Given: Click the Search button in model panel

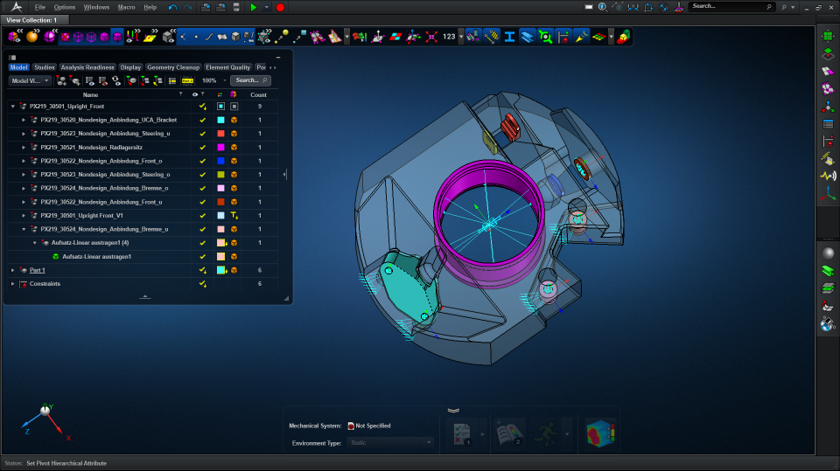Looking at the screenshot, I should 249,80.
